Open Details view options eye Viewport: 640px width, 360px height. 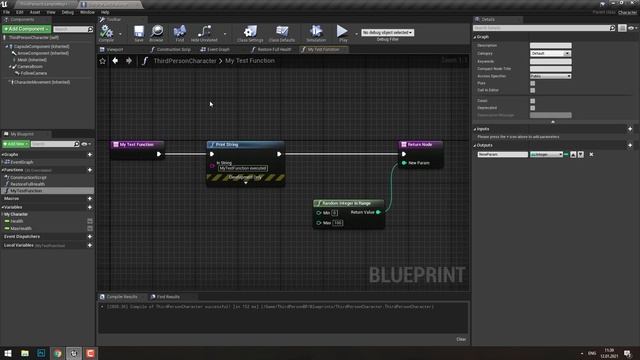pyautogui.click(x=632, y=28)
